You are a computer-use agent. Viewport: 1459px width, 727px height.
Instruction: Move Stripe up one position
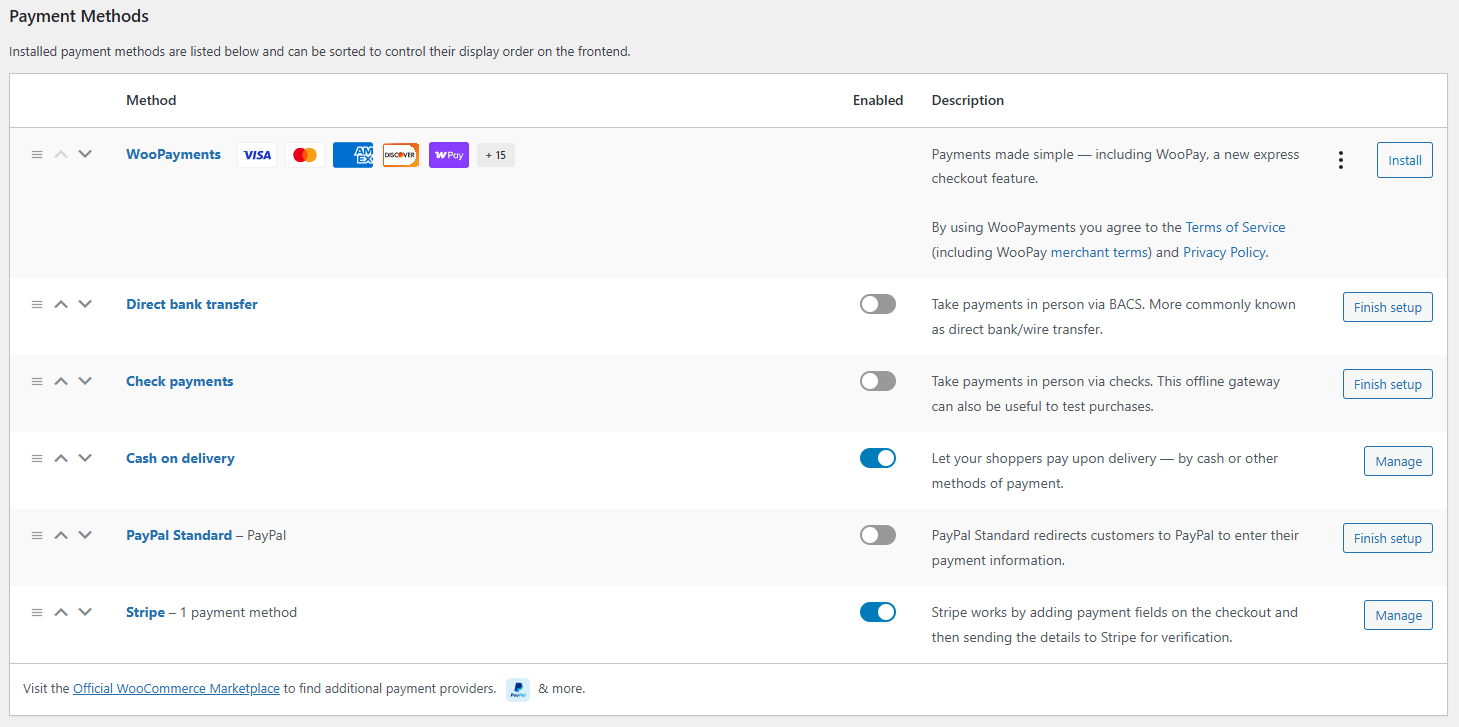coord(61,612)
